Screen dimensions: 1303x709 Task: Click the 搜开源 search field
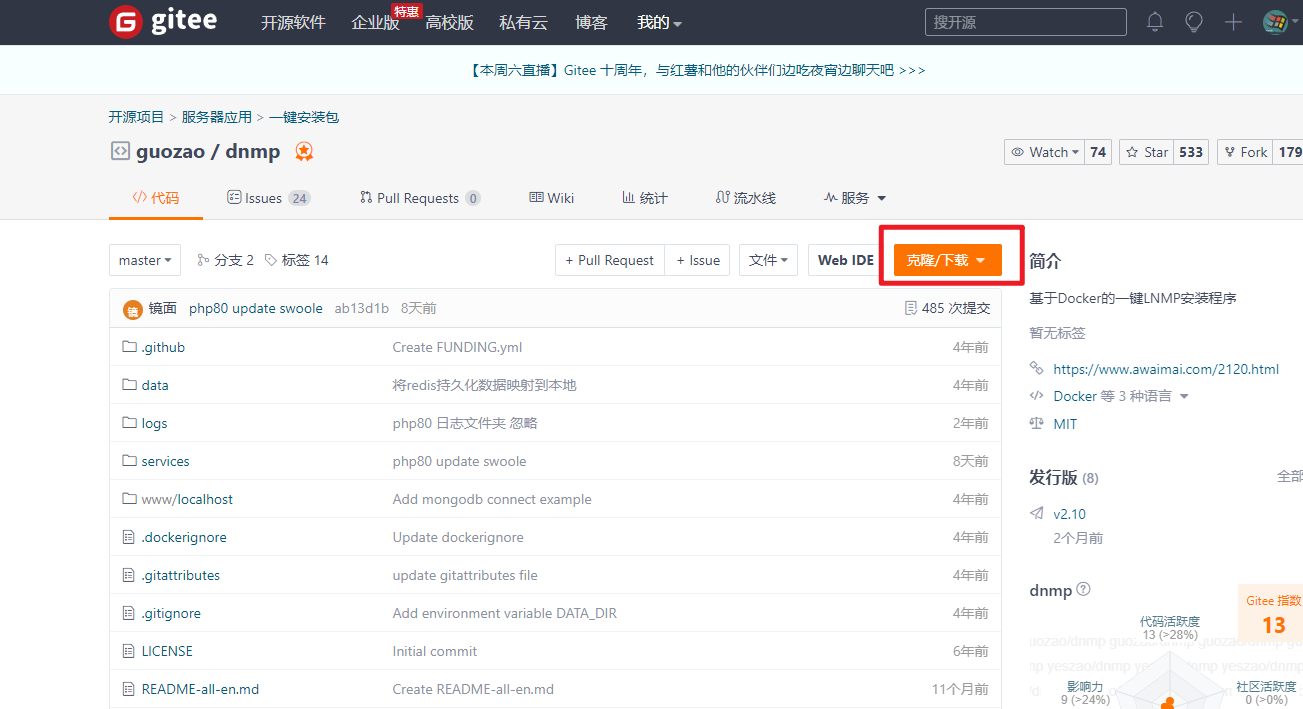point(1025,21)
